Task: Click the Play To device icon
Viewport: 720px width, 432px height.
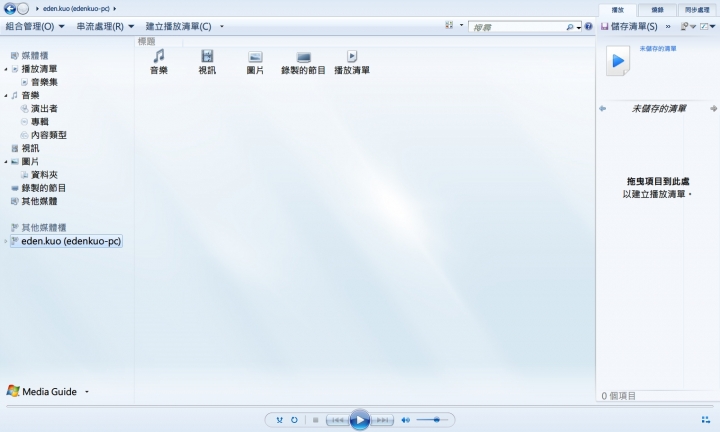Action: tap(685, 27)
